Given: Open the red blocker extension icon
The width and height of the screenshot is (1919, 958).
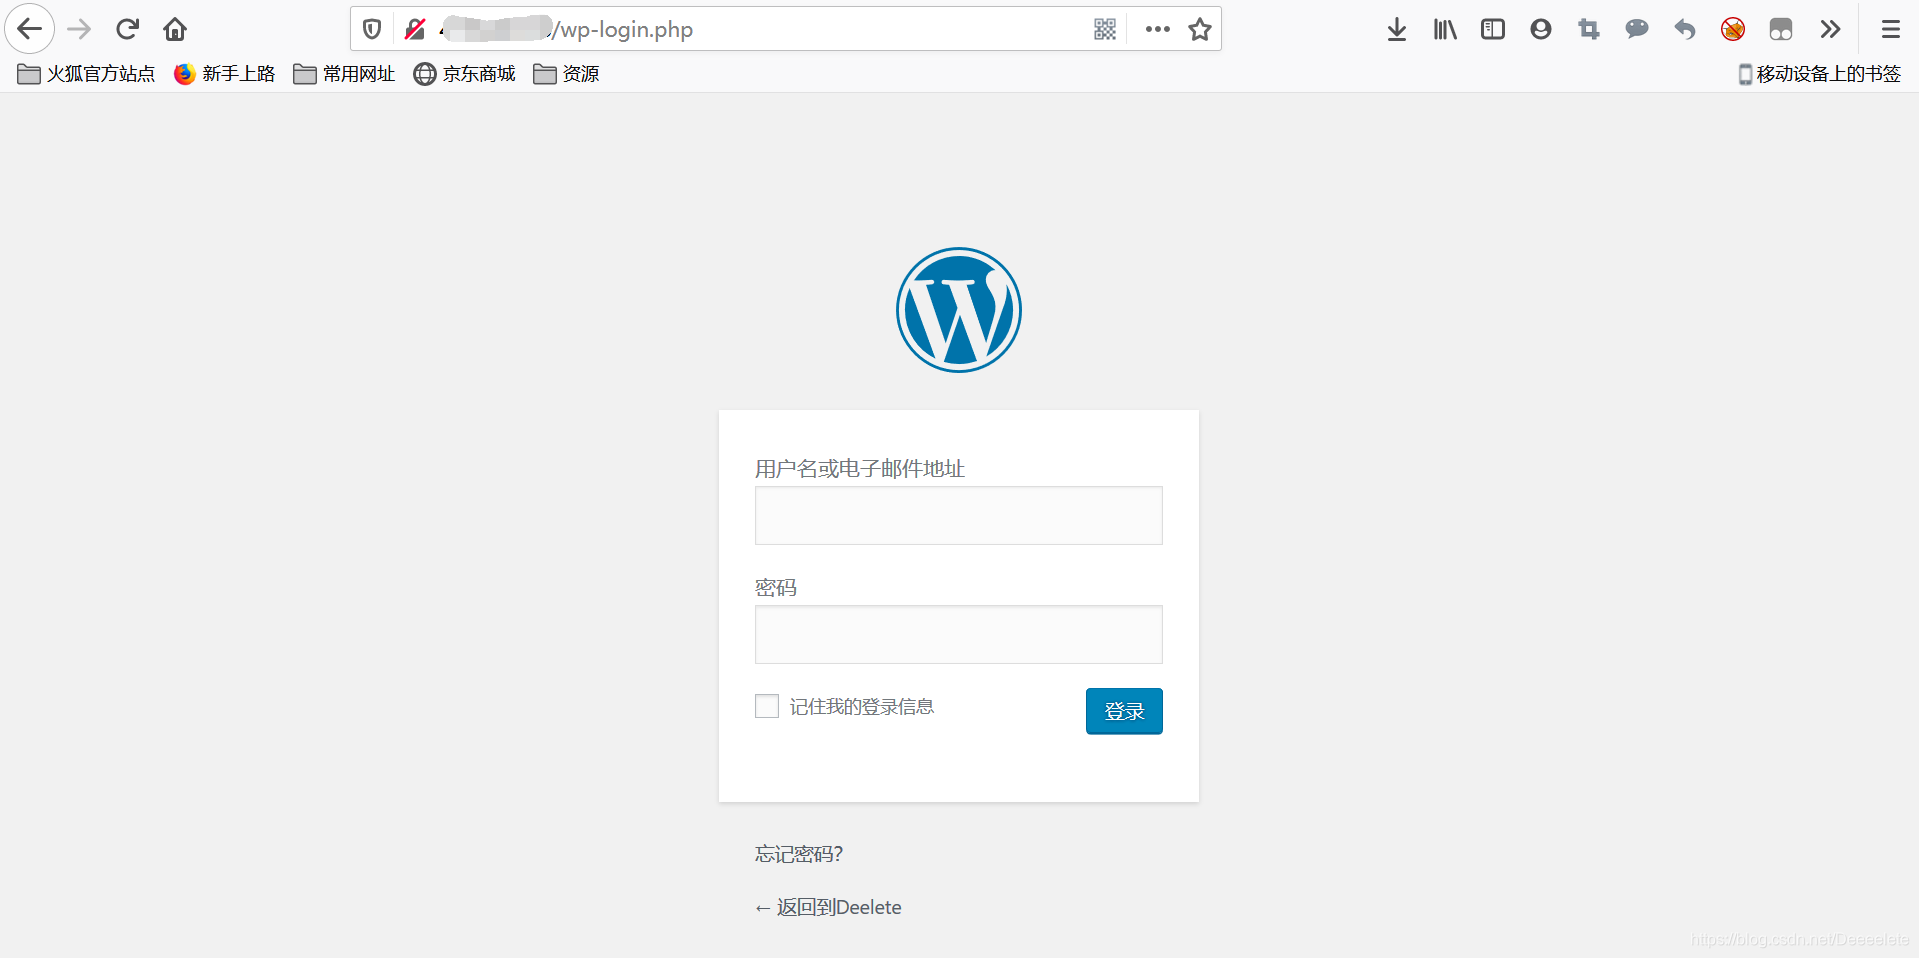Looking at the screenshot, I should 1733,29.
